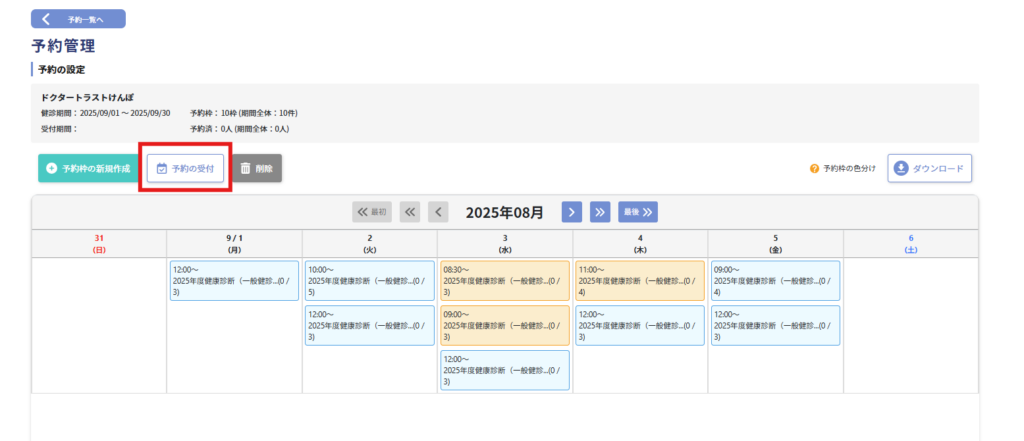This screenshot has width=1024, height=441.
Task: Click the 予約枠の色分け help icon
Action: tap(814, 169)
